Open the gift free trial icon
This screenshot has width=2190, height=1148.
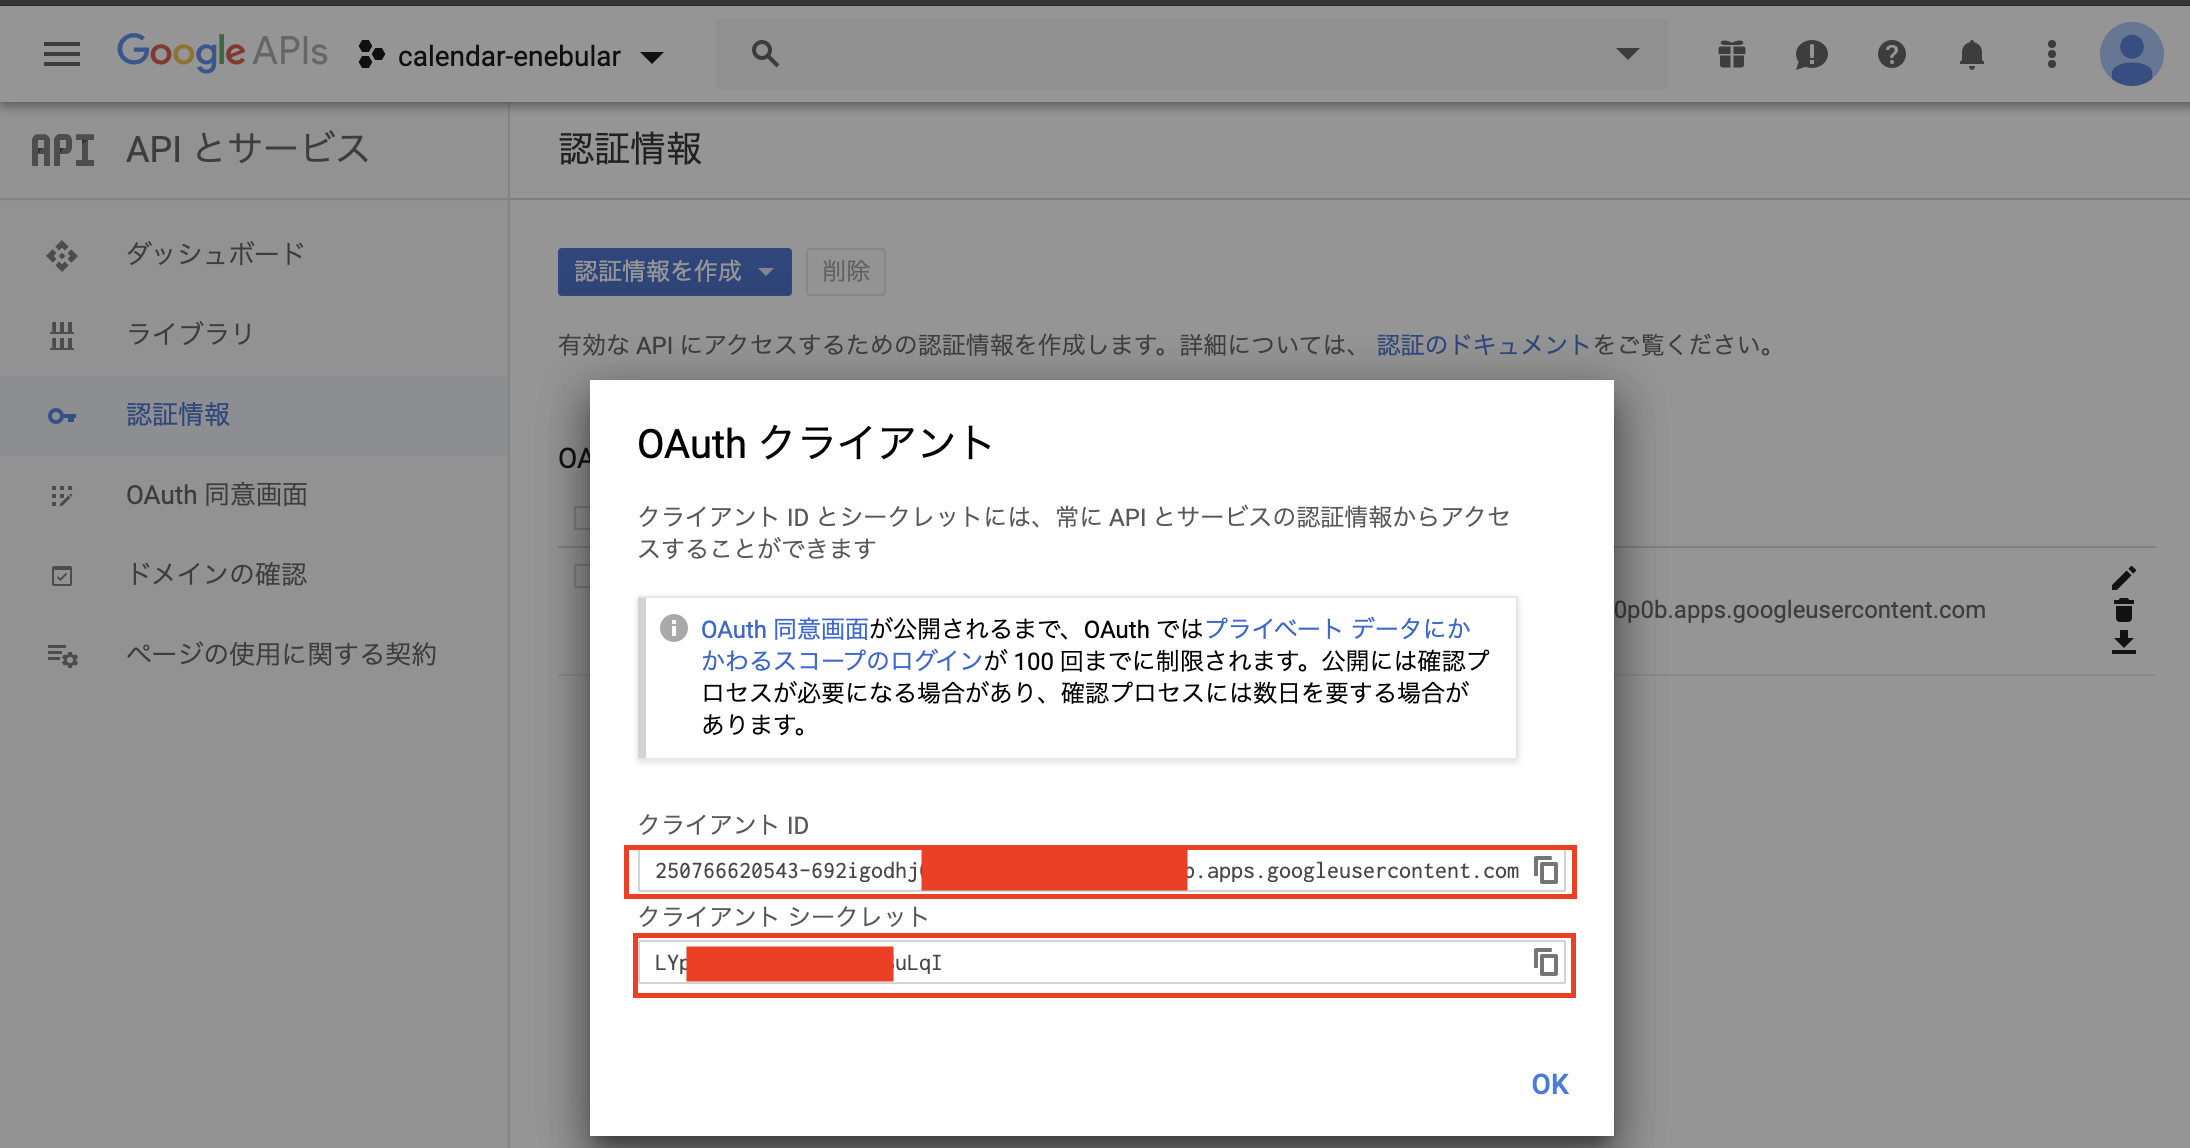[x=1732, y=54]
